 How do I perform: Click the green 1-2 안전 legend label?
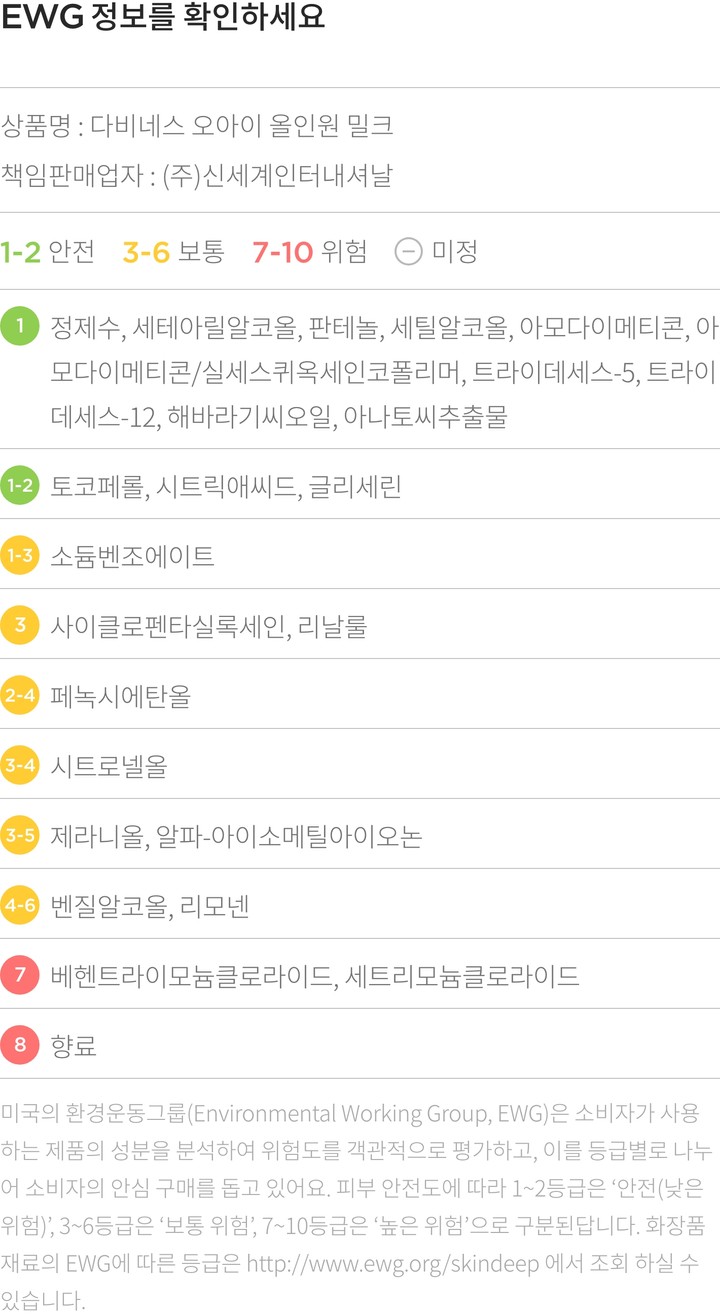48,252
